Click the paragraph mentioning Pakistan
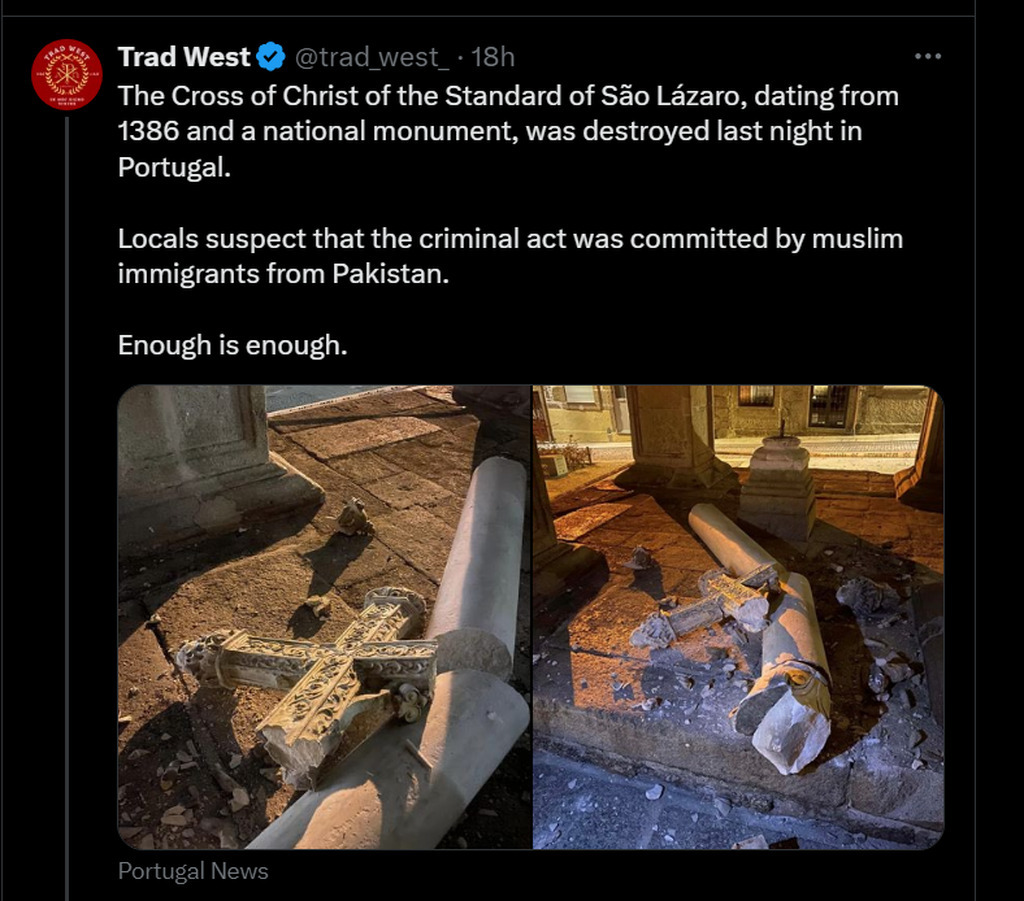The image size is (1024, 901). pyautogui.click(x=510, y=256)
